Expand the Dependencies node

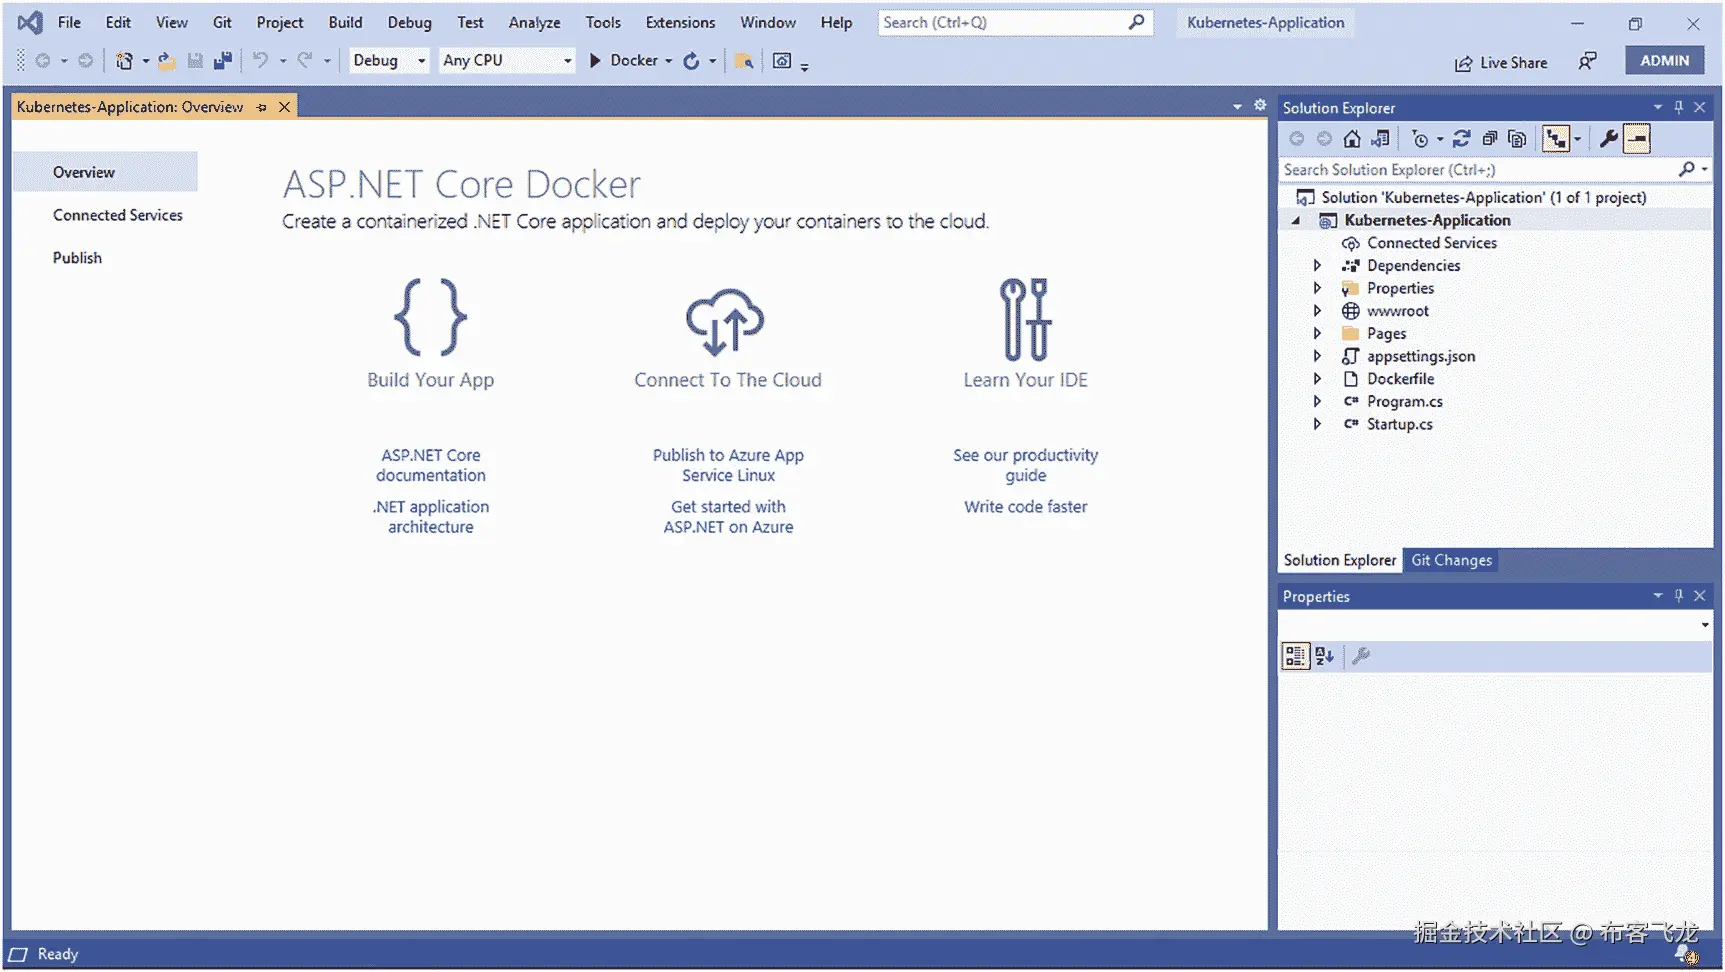tap(1317, 266)
